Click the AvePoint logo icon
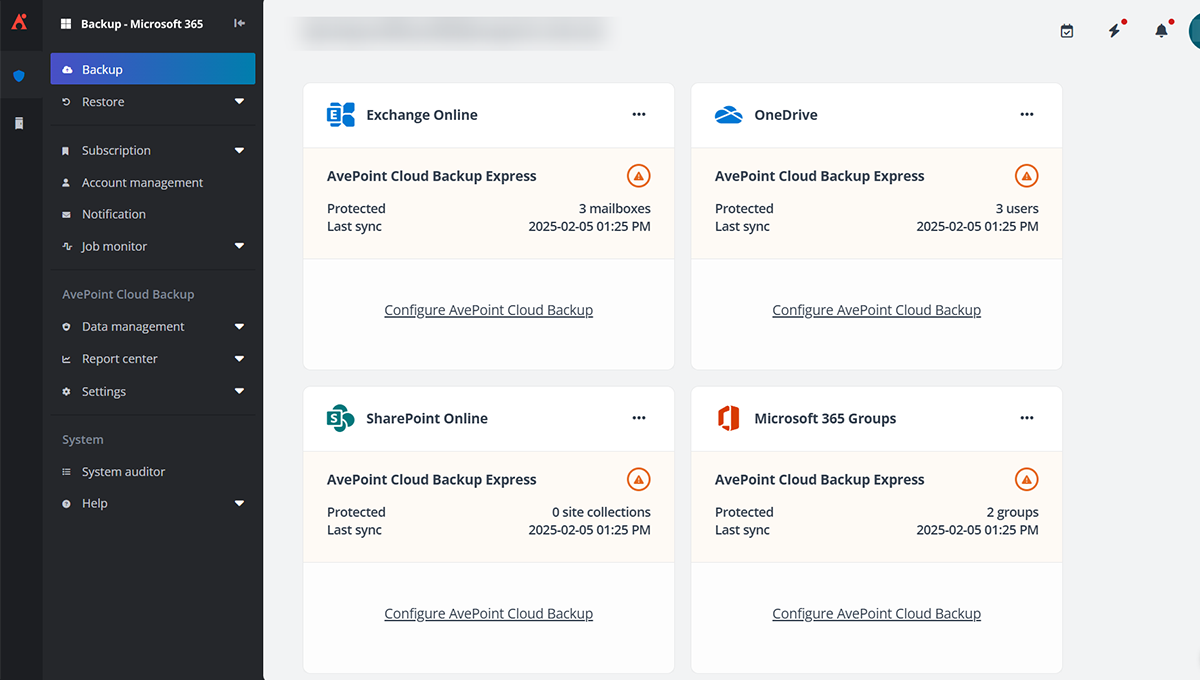Viewport: 1200px width, 680px height. [18, 20]
